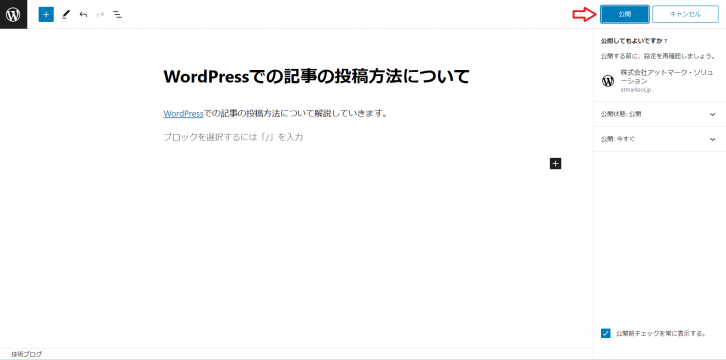726x360 pixels.
Task: Click the キャンセル cancel button
Action: tap(685, 14)
